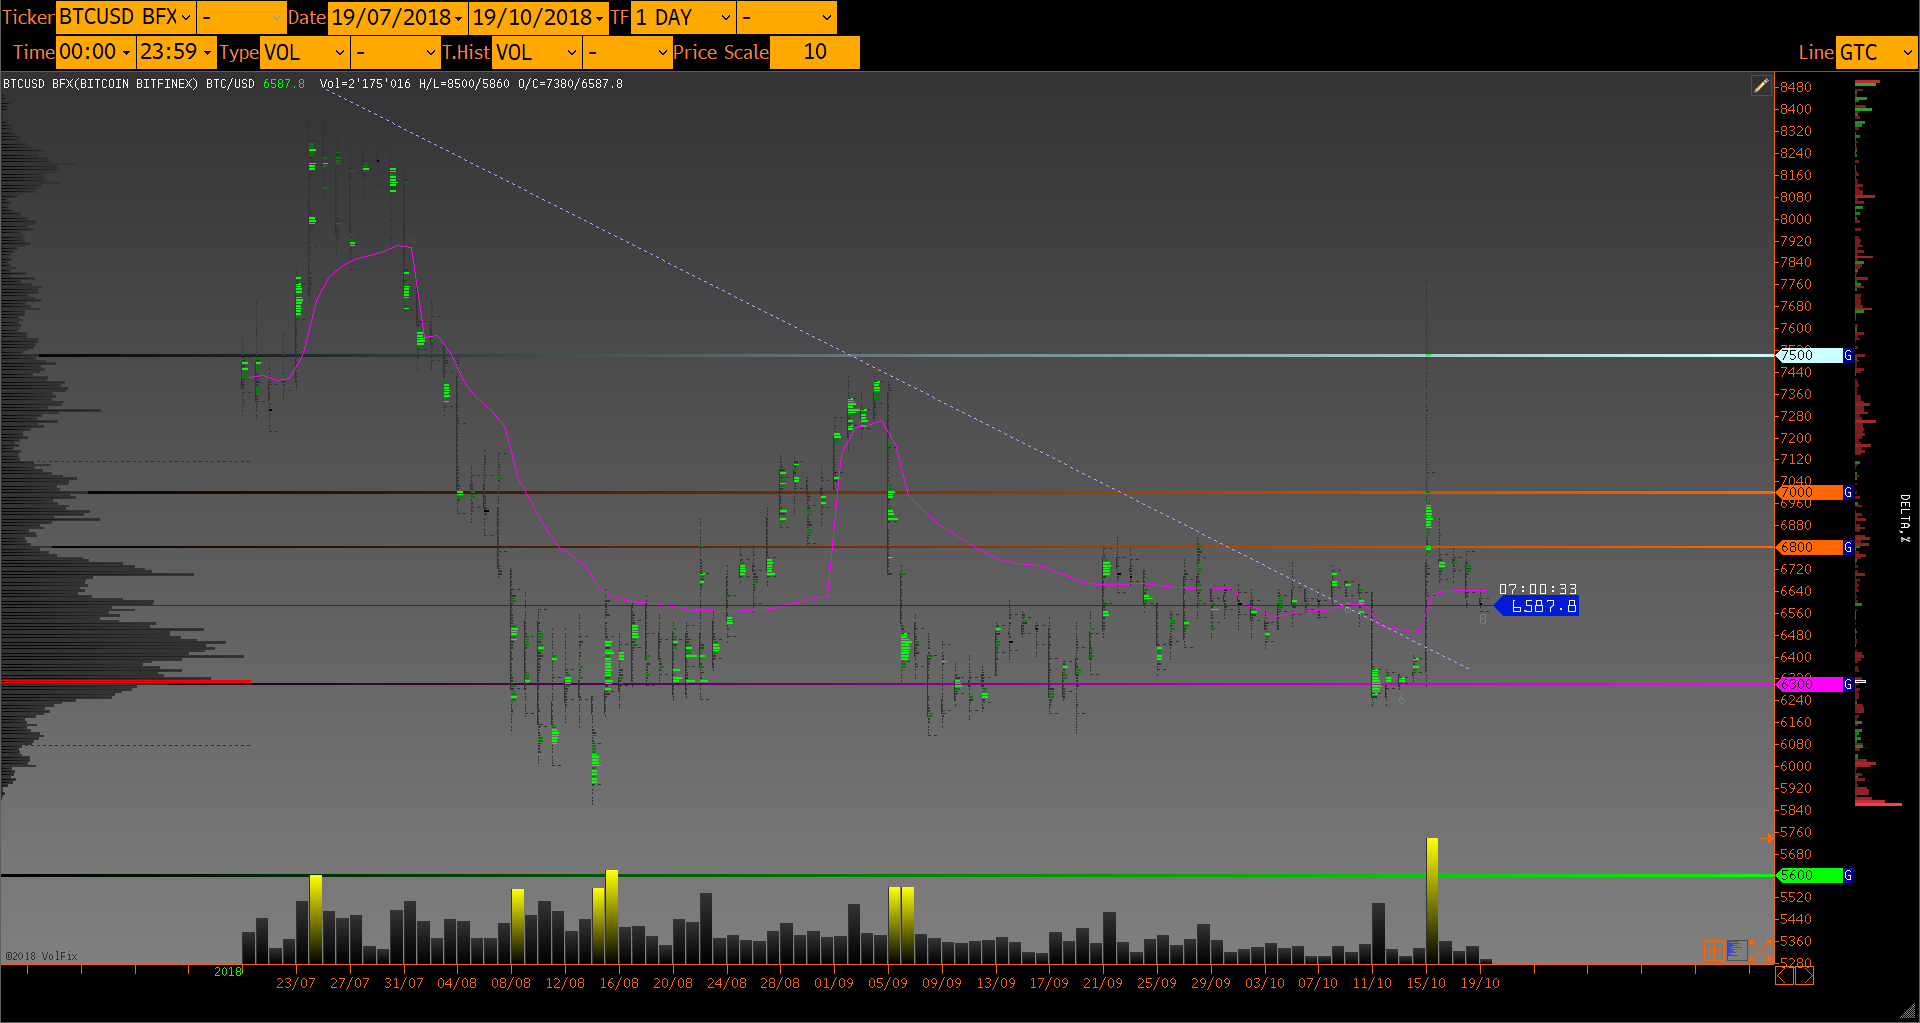This screenshot has height=1023, width=1920.
Task: Click the volume profile histogram icon
Action: (1737, 950)
